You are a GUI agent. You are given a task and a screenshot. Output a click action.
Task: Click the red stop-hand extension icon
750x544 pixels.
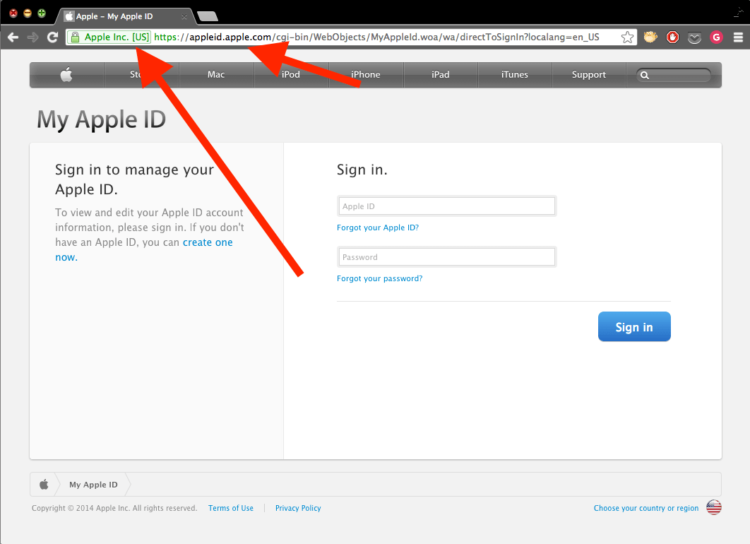[x=673, y=37]
